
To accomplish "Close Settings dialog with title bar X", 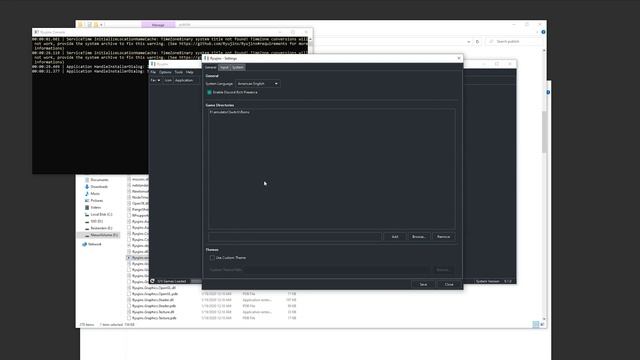I will [x=459, y=58].
